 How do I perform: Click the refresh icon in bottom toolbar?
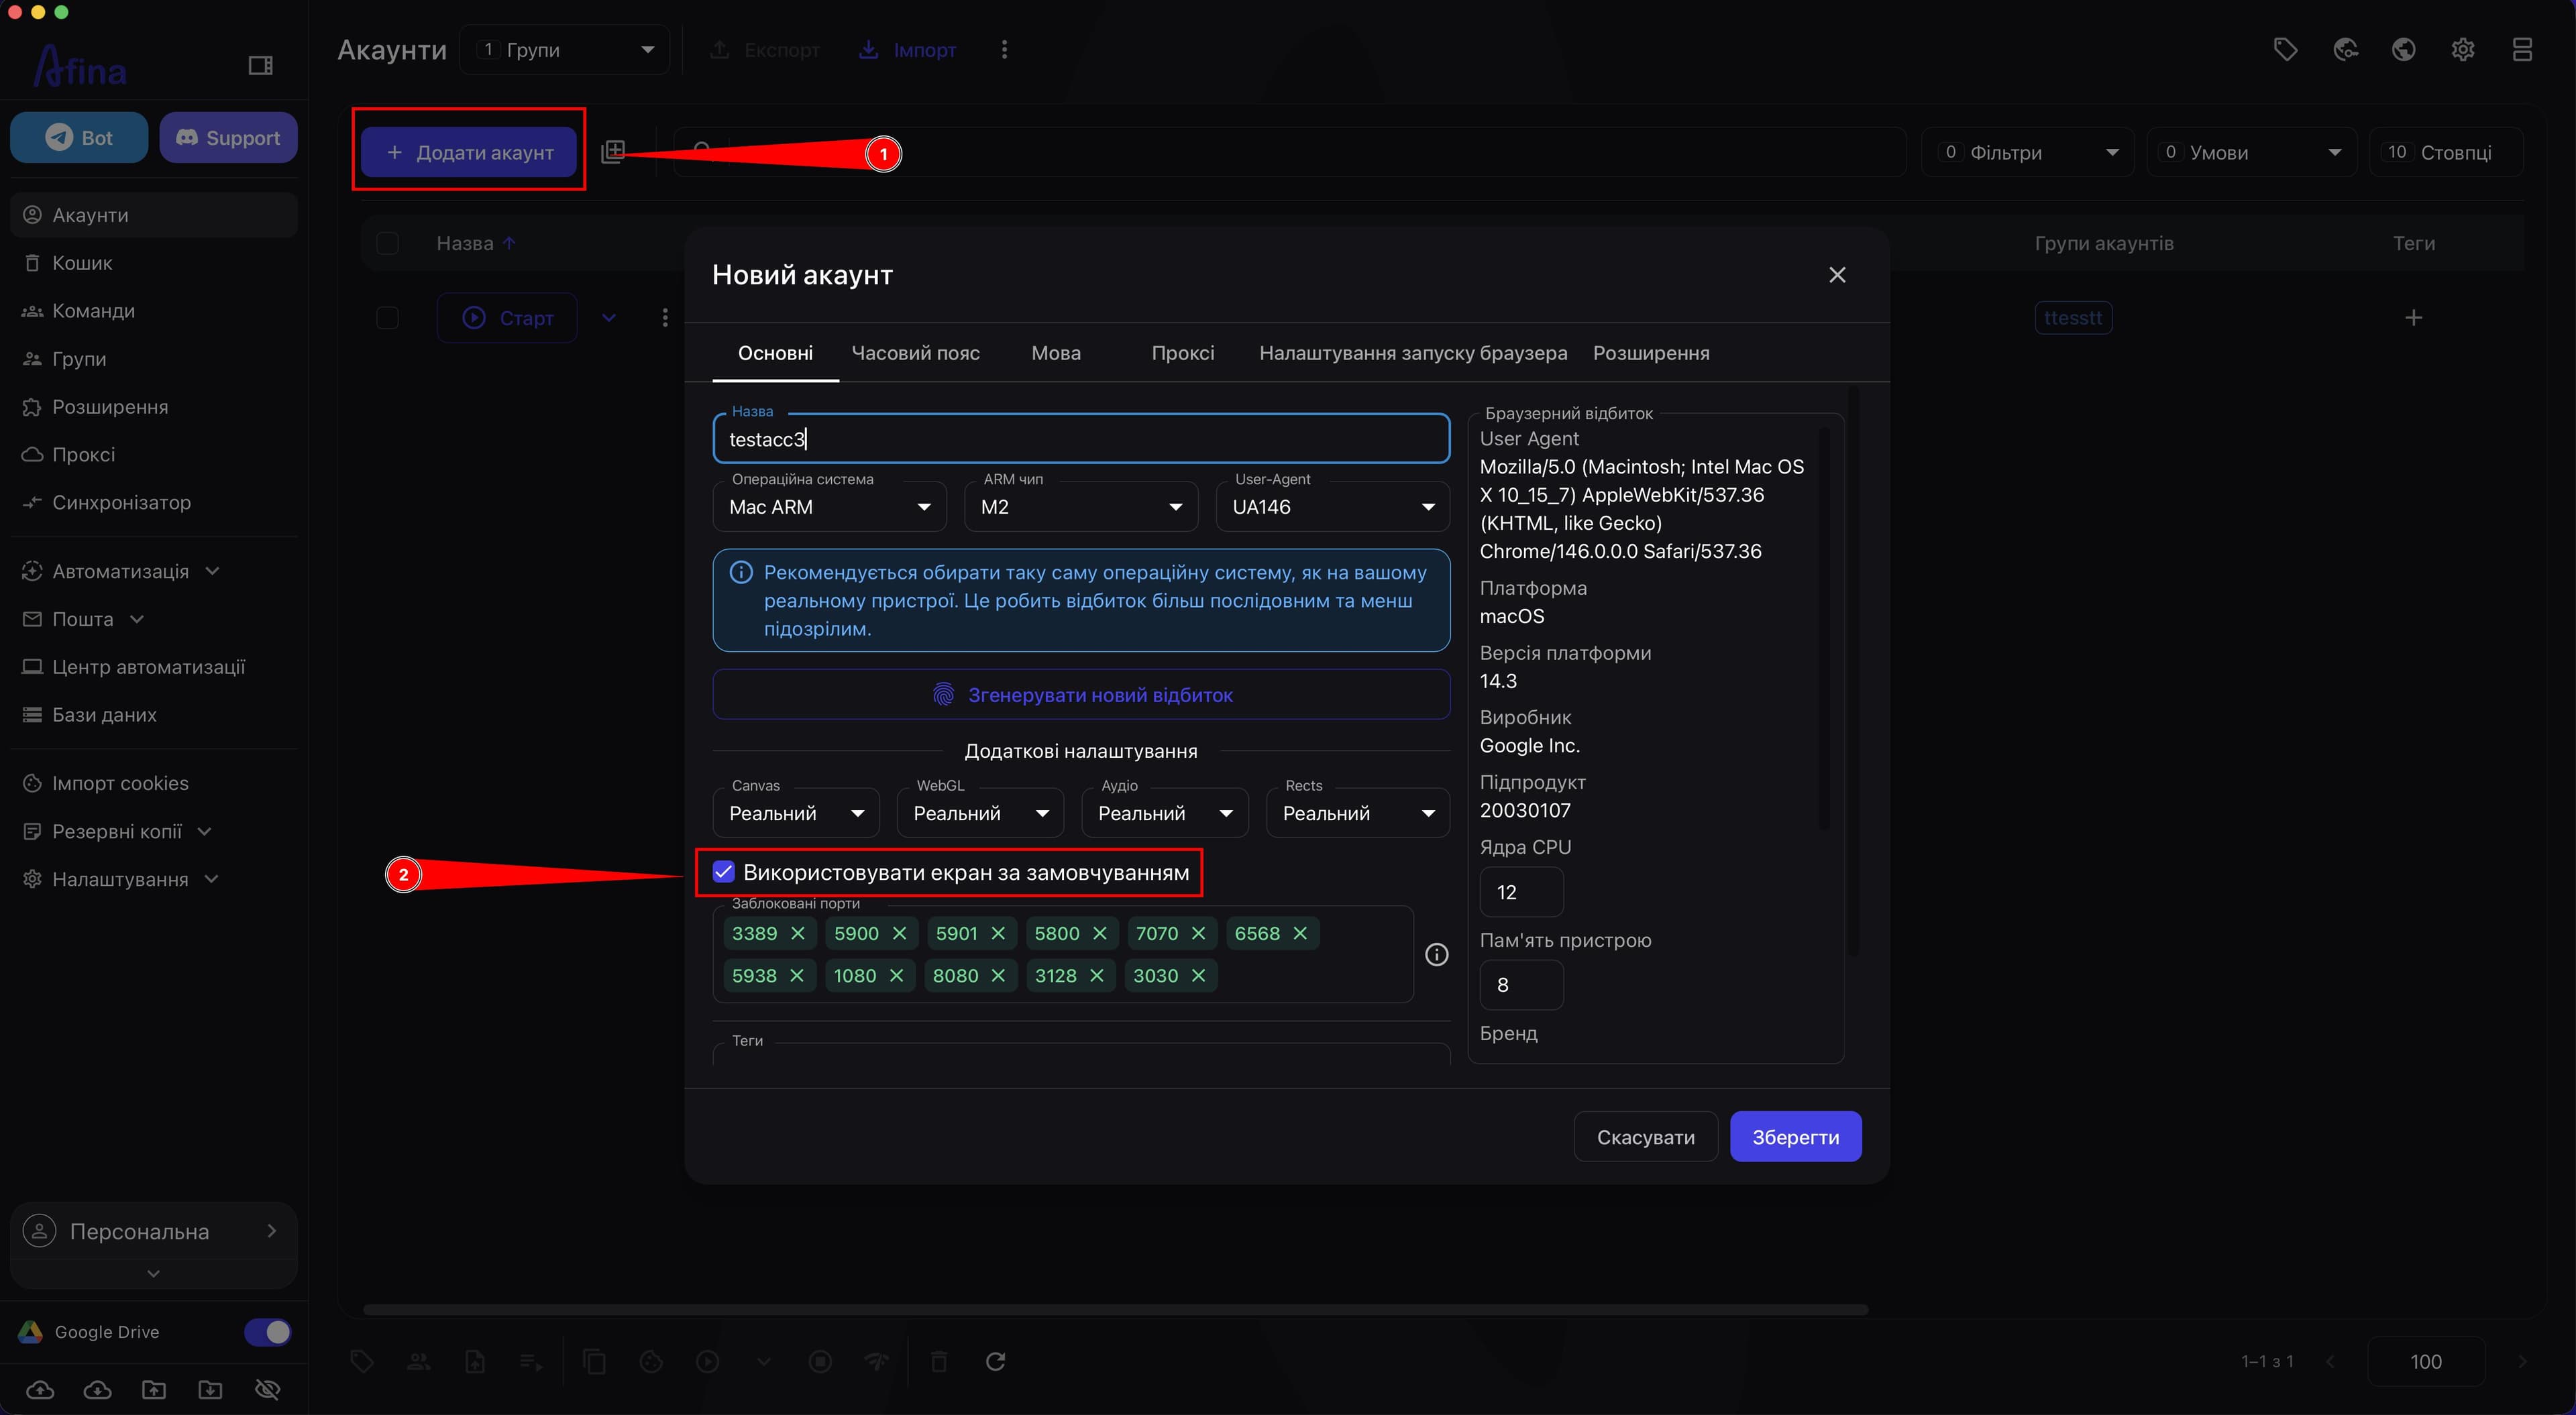click(x=995, y=1361)
